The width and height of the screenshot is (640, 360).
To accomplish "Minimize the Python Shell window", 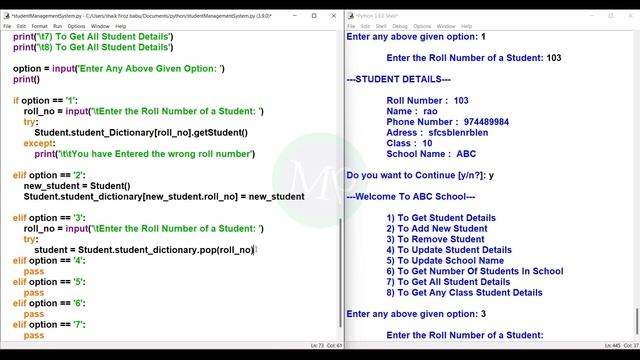I will [x=591, y=16].
